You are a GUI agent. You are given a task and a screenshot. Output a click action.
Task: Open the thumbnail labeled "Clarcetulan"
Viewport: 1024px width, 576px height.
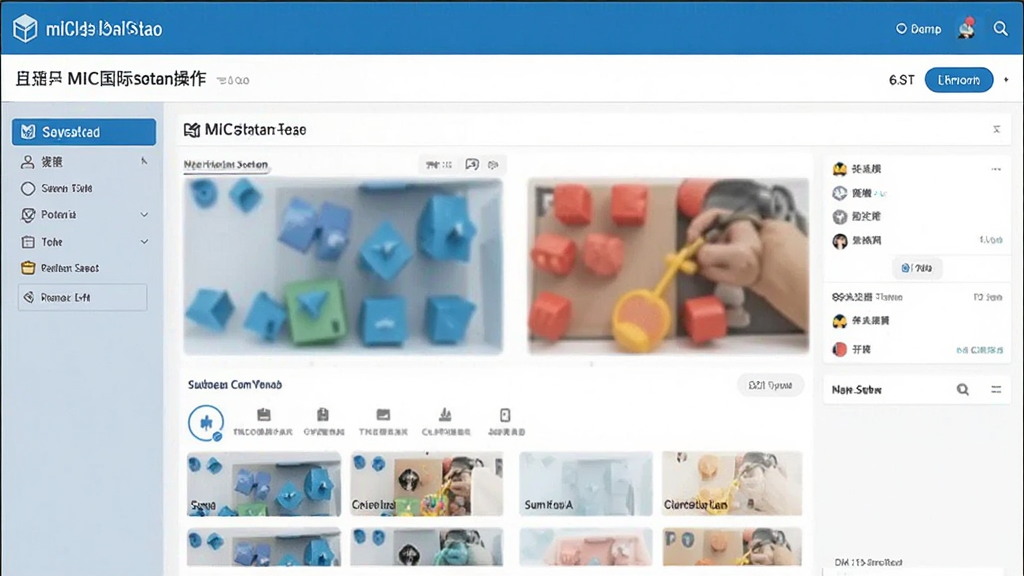tap(732, 484)
